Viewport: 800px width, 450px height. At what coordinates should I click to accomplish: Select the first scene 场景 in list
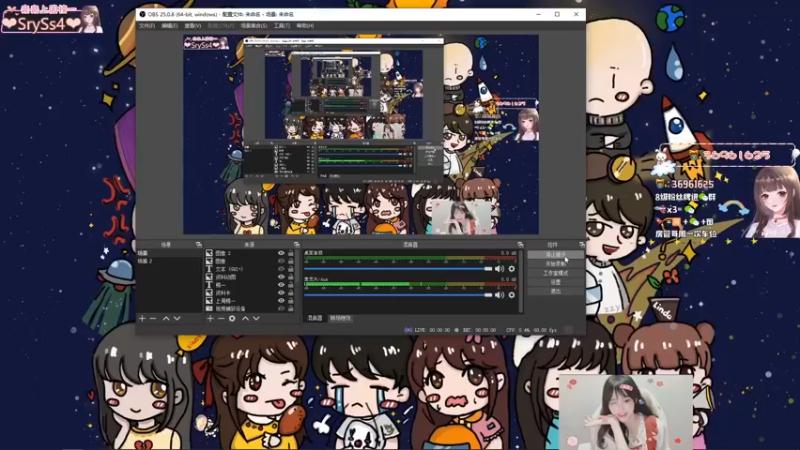(169, 253)
